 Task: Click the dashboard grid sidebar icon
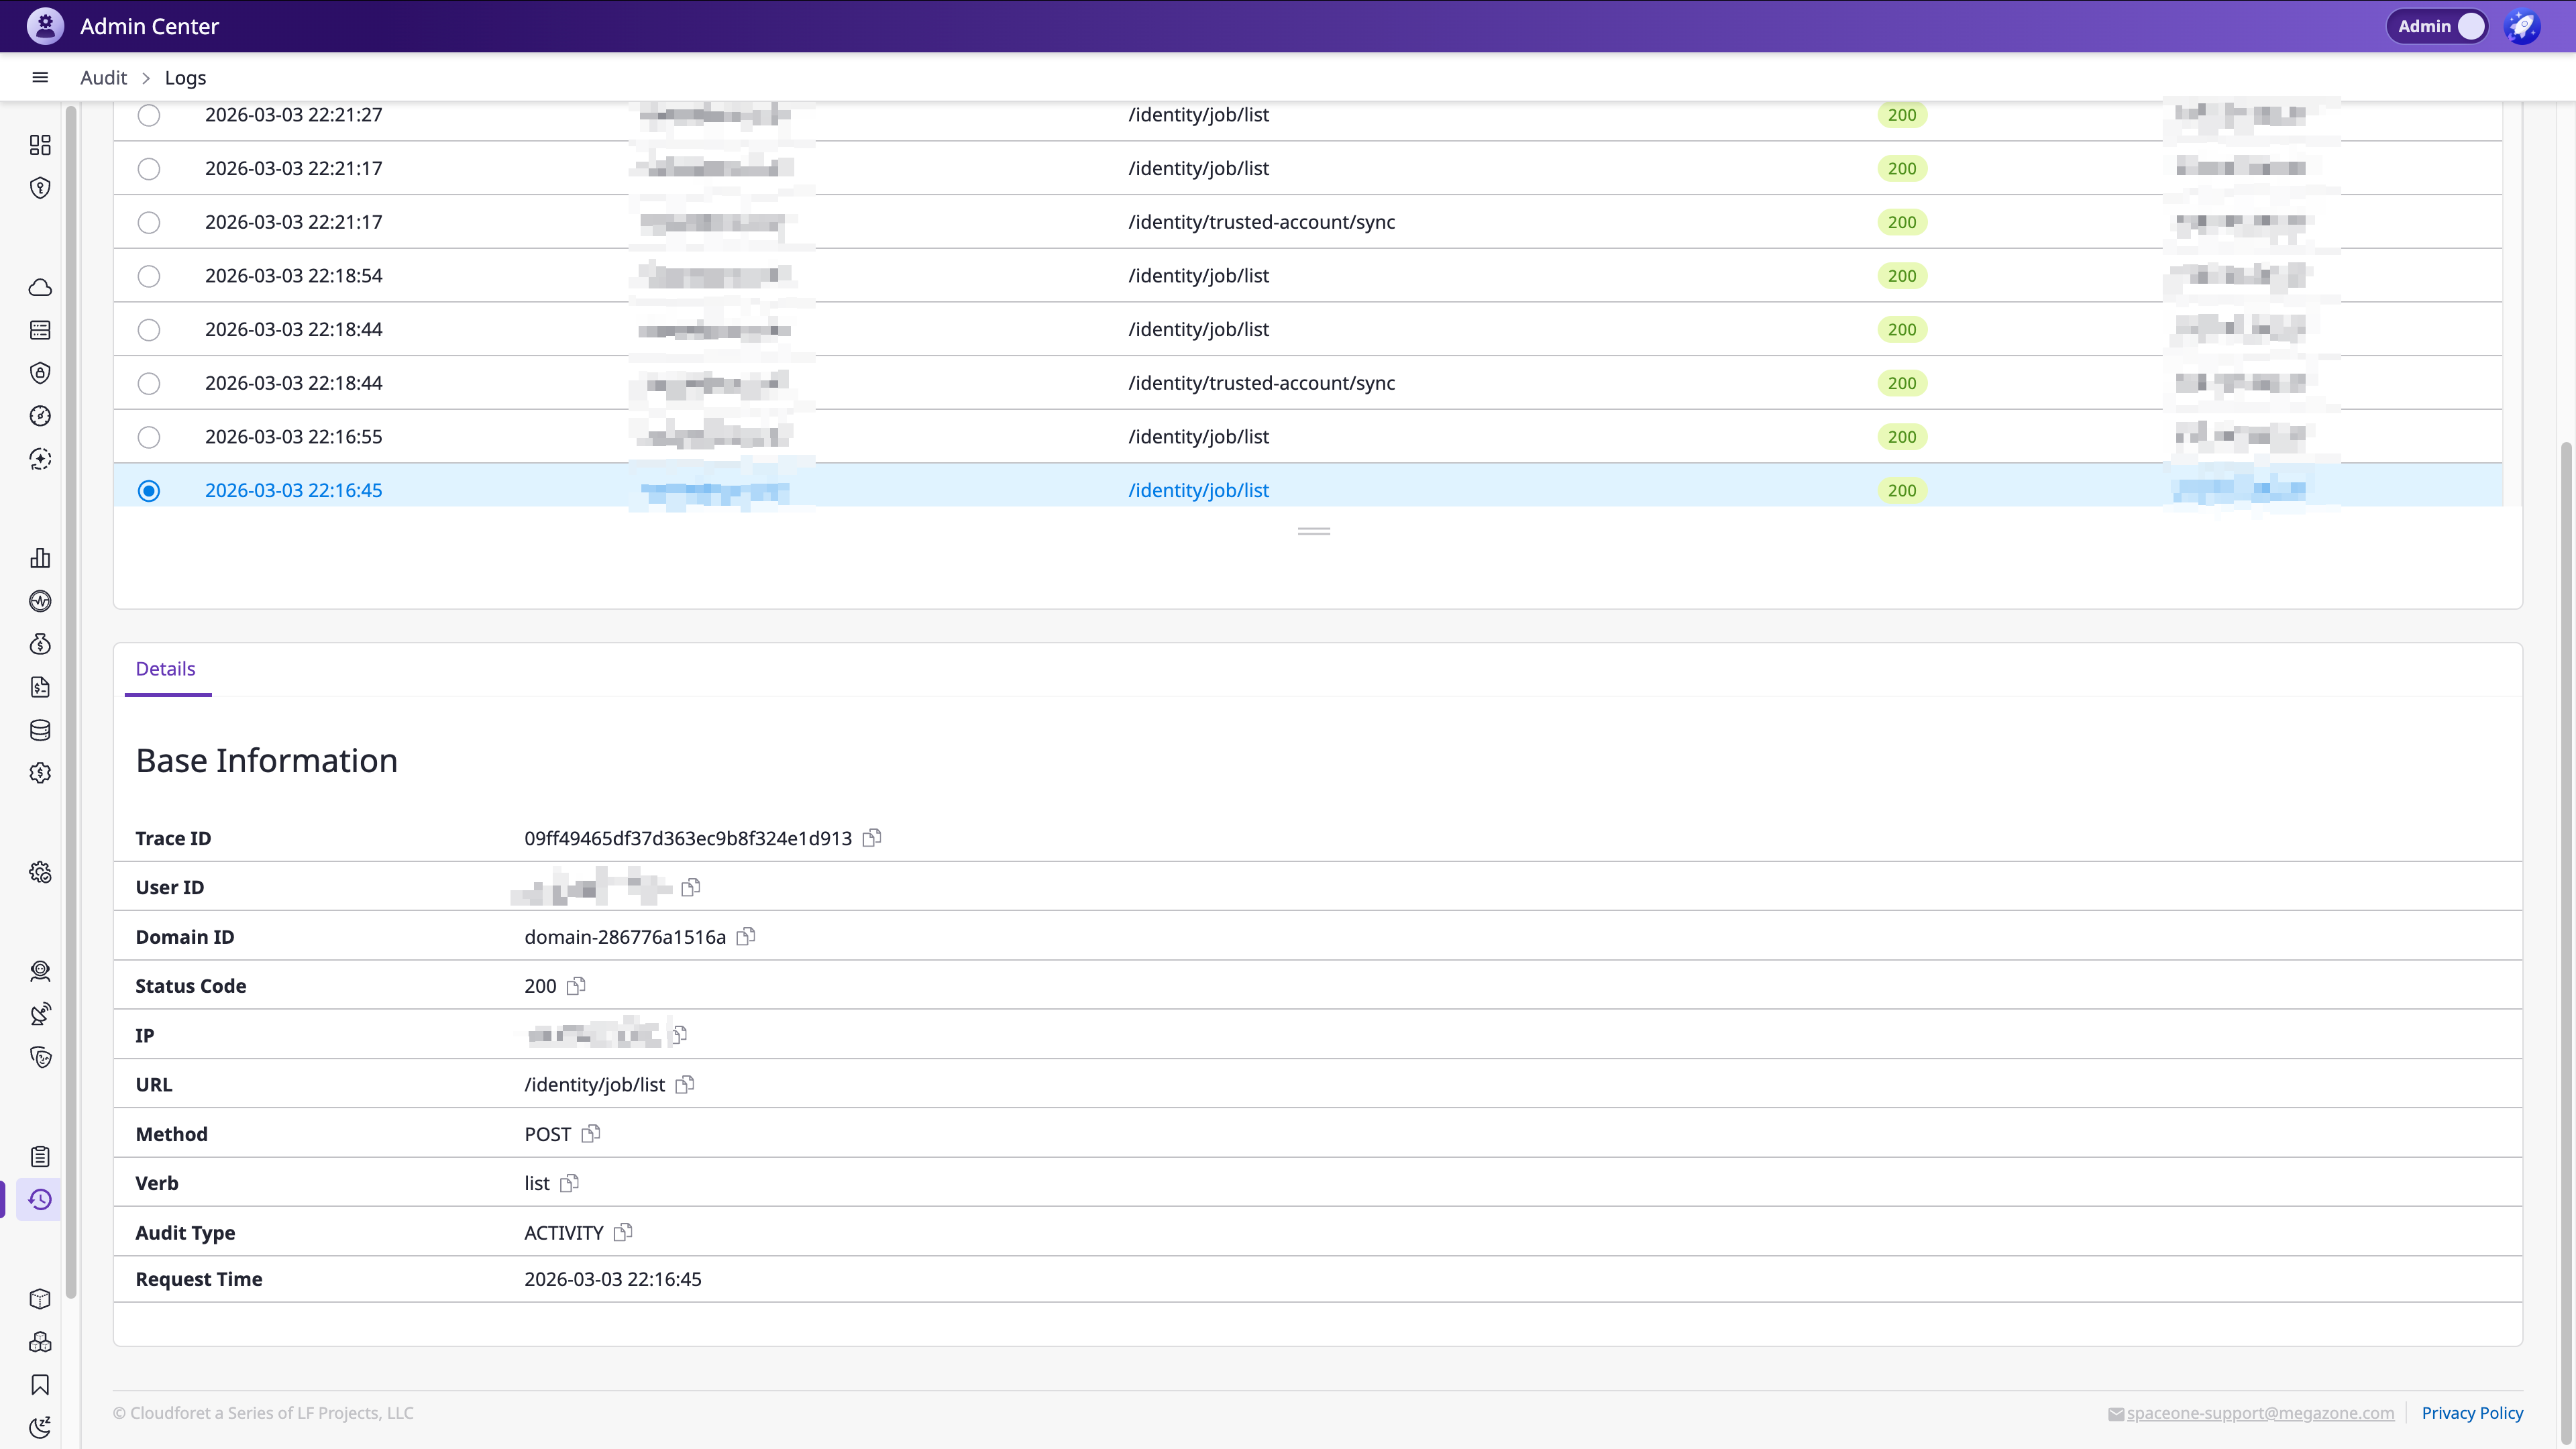(40, 146)
